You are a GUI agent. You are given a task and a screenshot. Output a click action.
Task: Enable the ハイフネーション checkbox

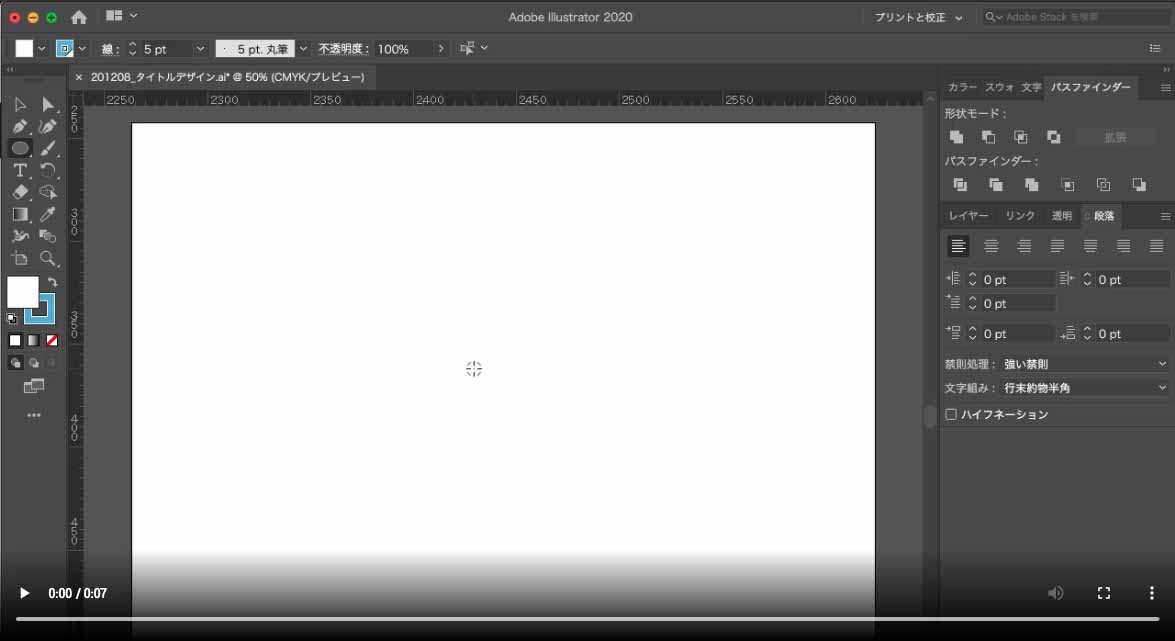[951, 415]
